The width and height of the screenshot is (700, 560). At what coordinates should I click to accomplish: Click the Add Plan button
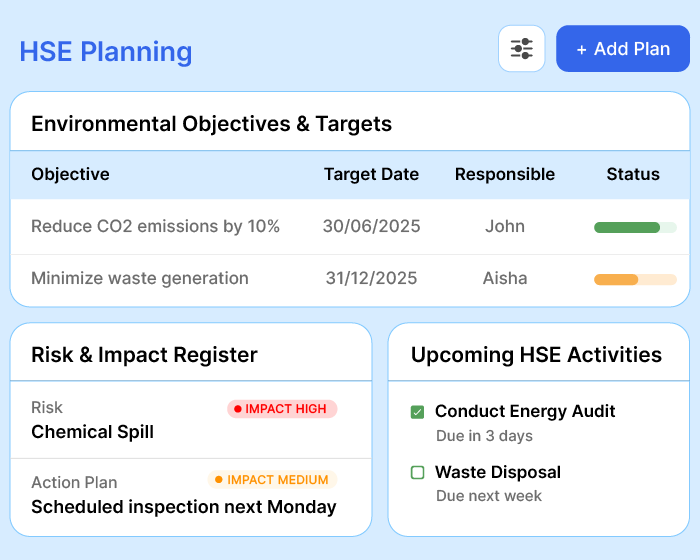pyautogui.click(x=623, y=49)
